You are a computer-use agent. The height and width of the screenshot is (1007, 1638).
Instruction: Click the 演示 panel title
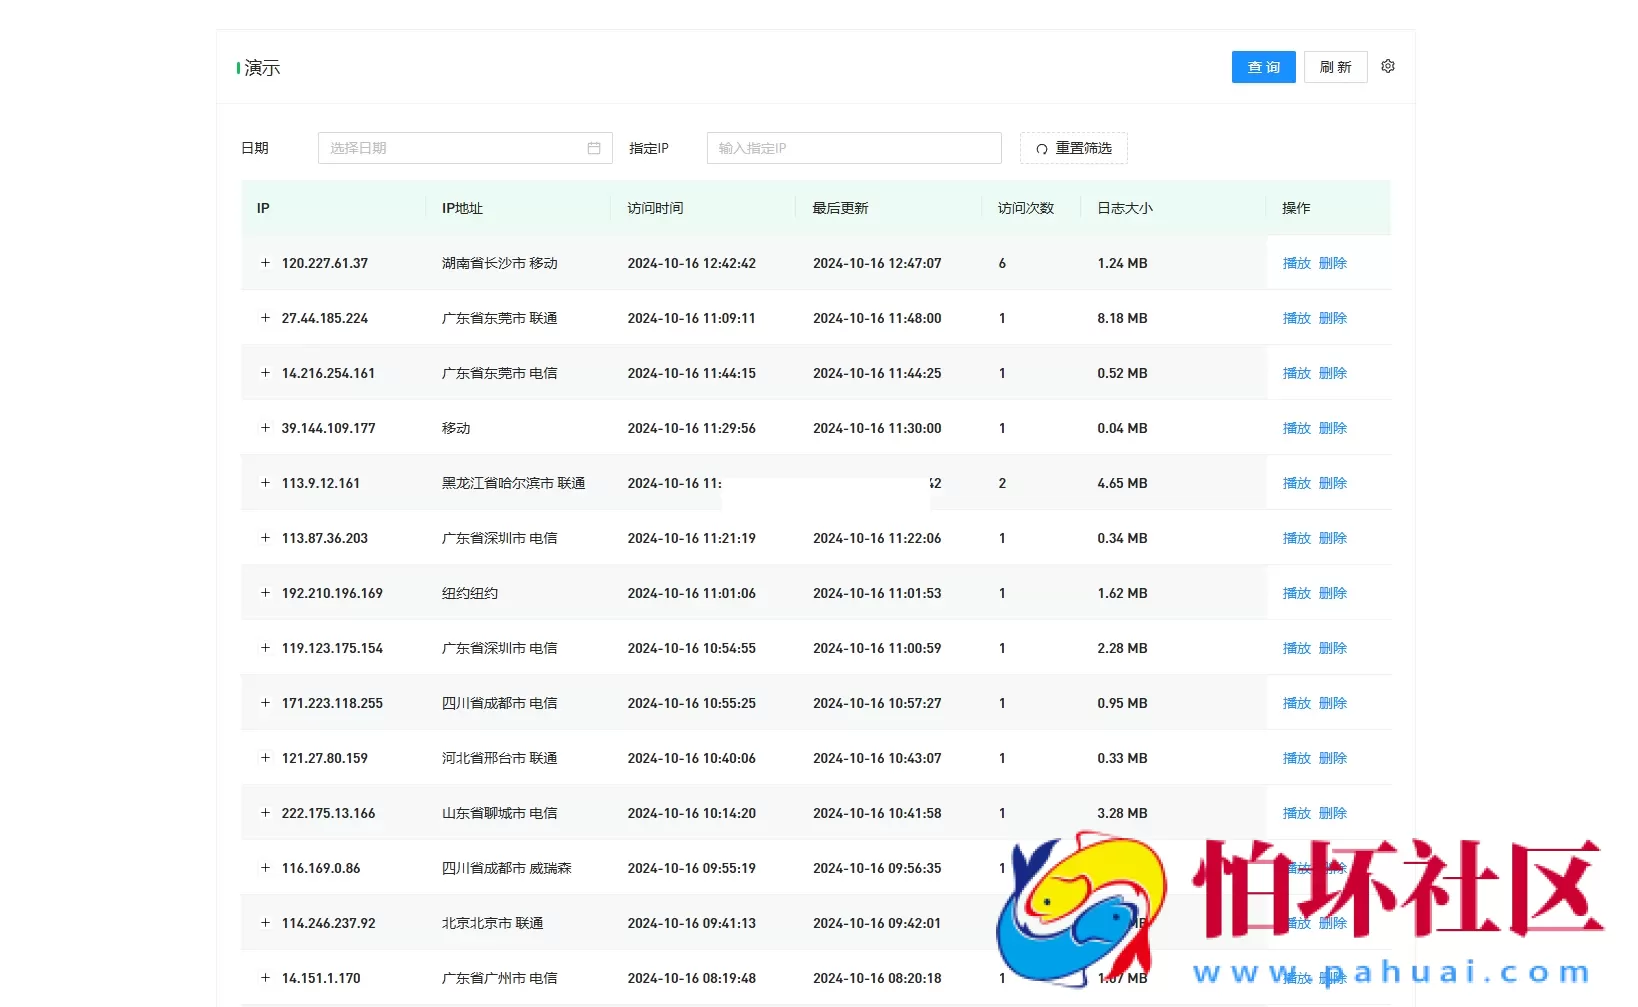[x=263, y=67]
